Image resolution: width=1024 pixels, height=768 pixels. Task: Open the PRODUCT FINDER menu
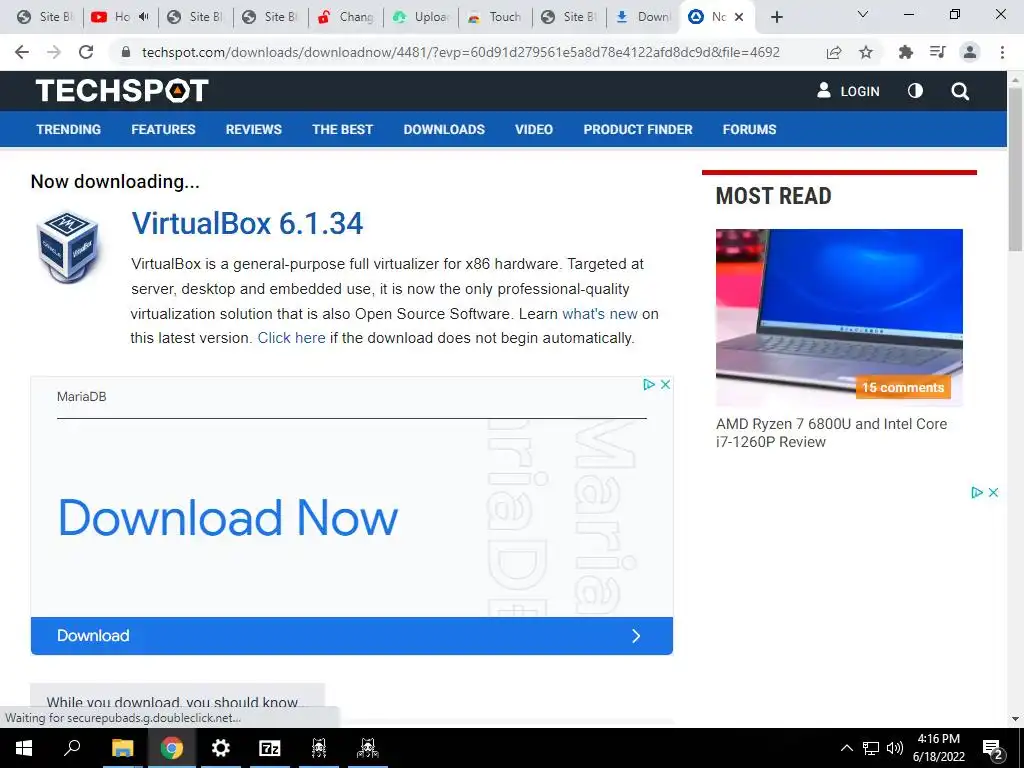click(638, 129)
